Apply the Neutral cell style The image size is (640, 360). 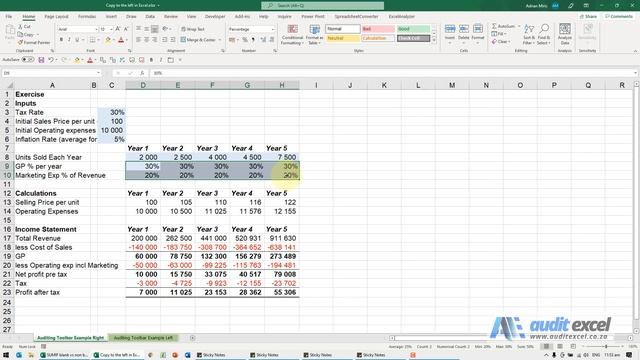click(x=343, y=38)
